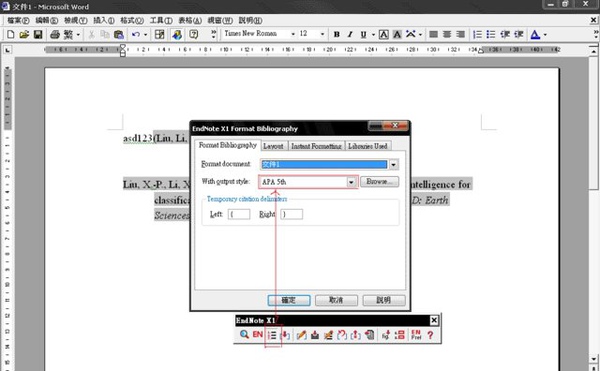This screenshot has width=600, height=371.
Task: Toggle numbered list formatting
Action: pyautogui.click(x=478, y=34)
